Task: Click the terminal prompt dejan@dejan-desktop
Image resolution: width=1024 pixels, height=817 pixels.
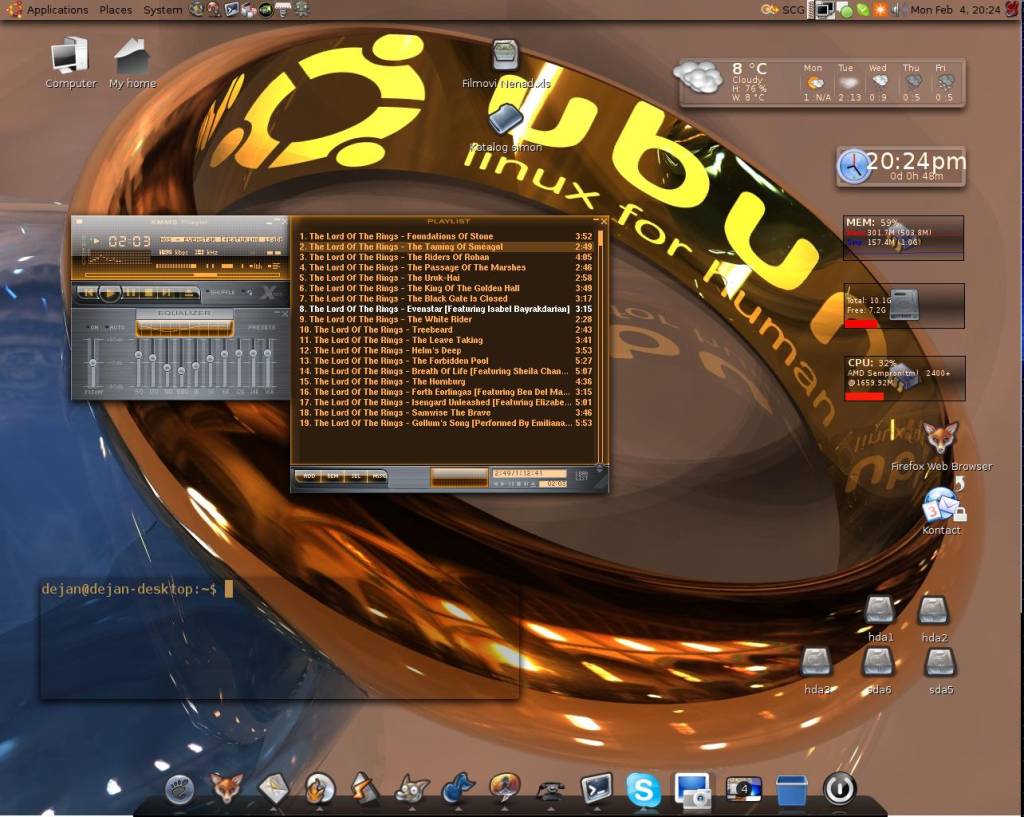Action: click(129, 589)
